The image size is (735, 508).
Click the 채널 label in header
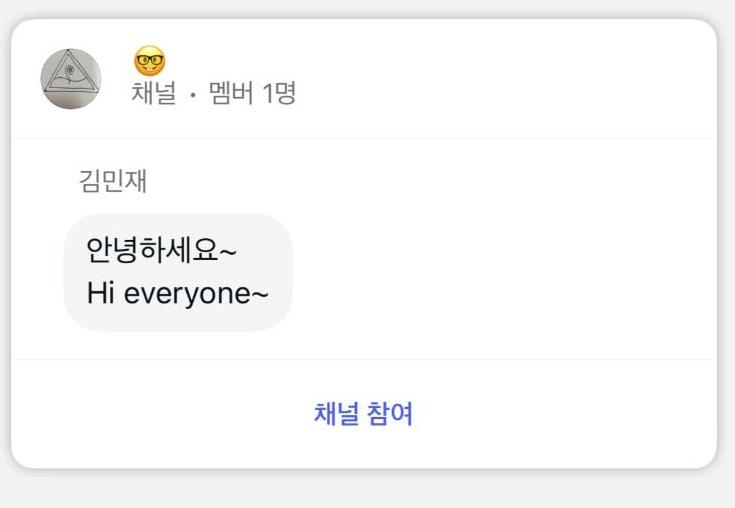(x=154, y=94)
